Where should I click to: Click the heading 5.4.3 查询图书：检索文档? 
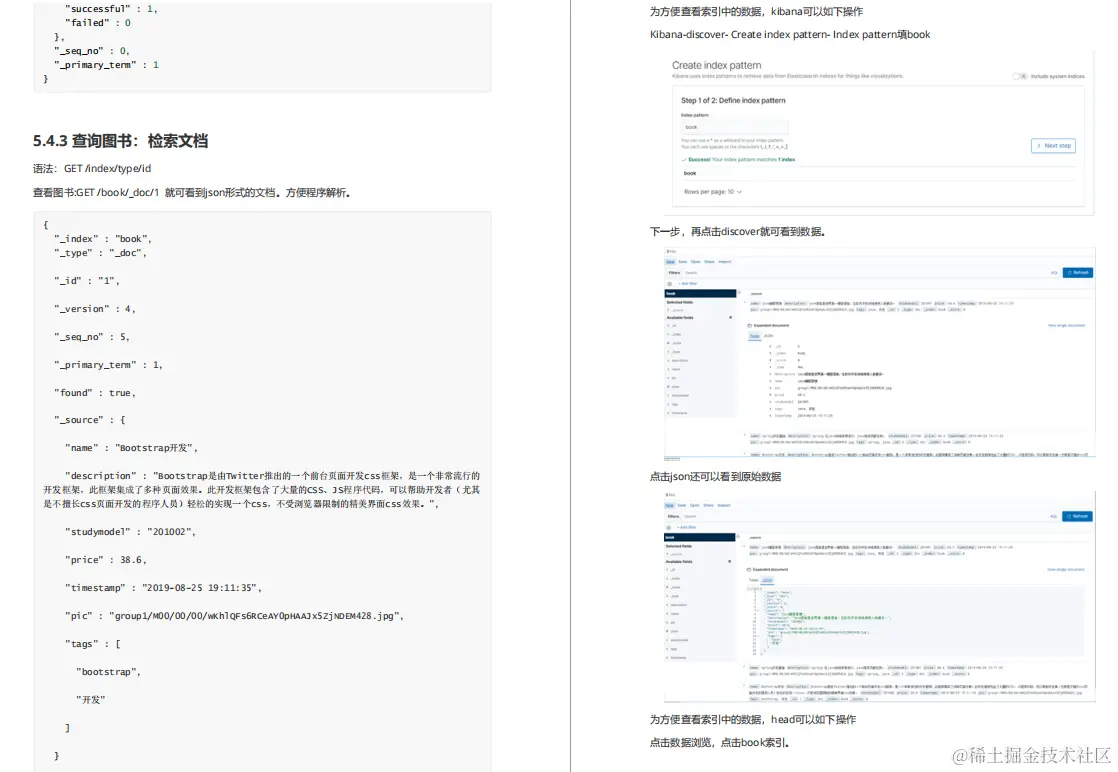(x=120, y=141)
